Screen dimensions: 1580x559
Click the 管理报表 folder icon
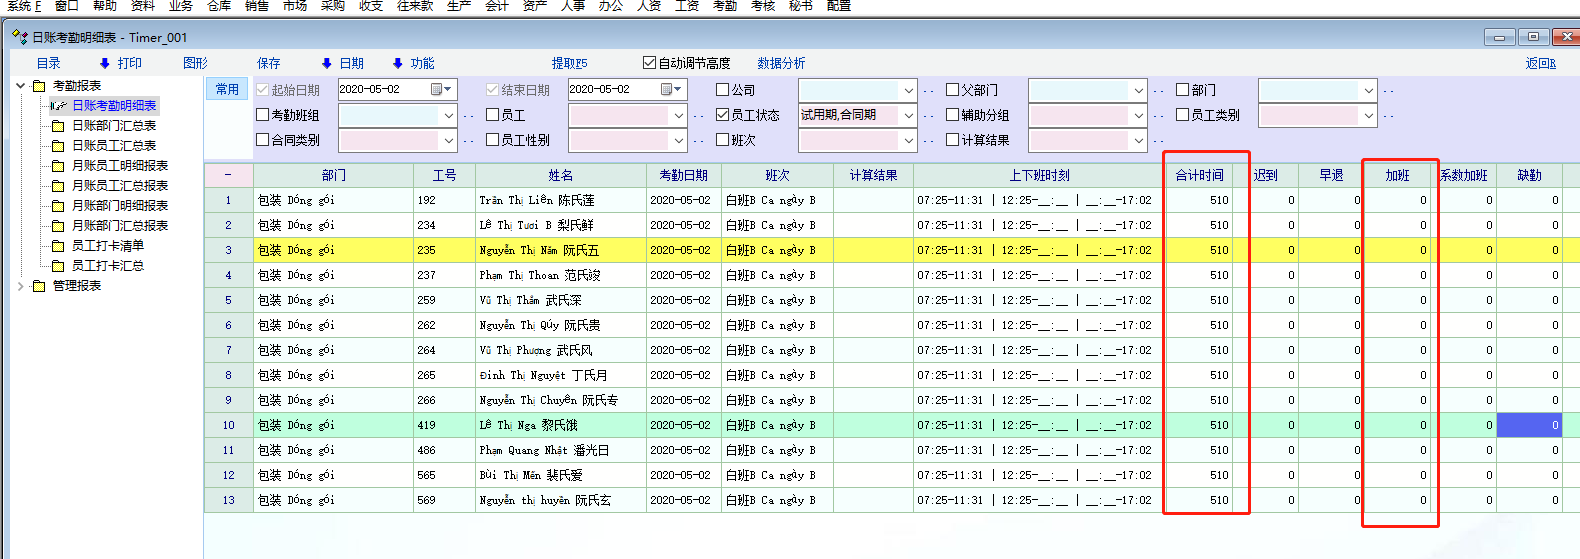pyautogui.click(x=39, y=286)
